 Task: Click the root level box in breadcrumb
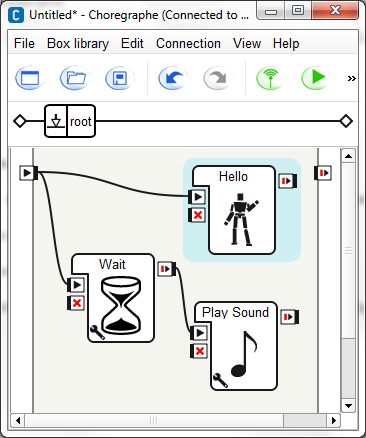(x=70, y=121)
